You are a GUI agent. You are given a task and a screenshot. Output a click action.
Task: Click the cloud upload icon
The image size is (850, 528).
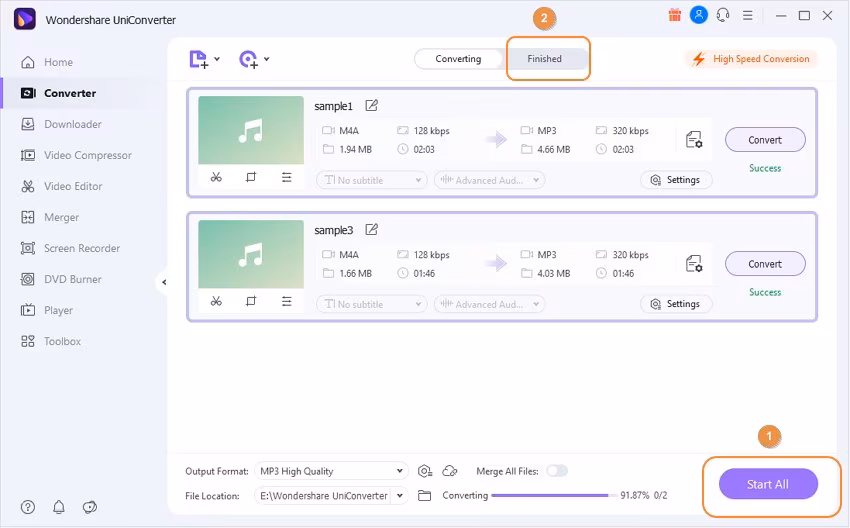(450, 471)
